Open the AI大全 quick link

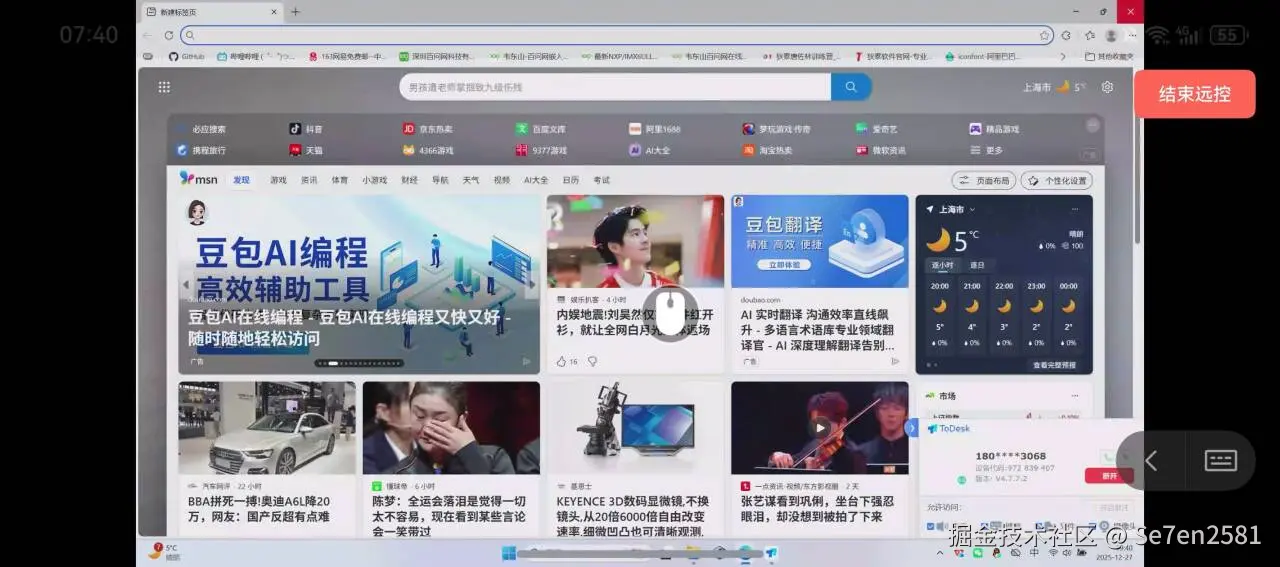pos(650,150)
